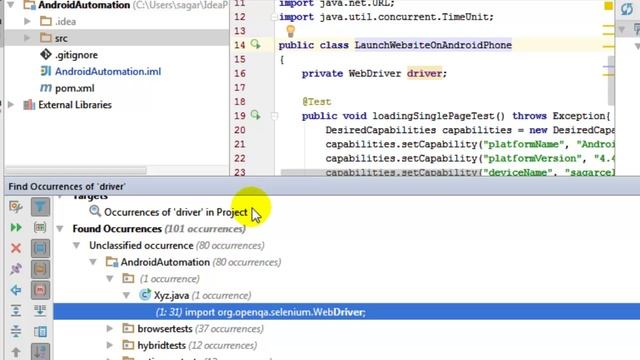Collapse the Found Occurrences node
The height and width of the screenshot is (360, 640).
pyautogui.click(x=60, y=229)
